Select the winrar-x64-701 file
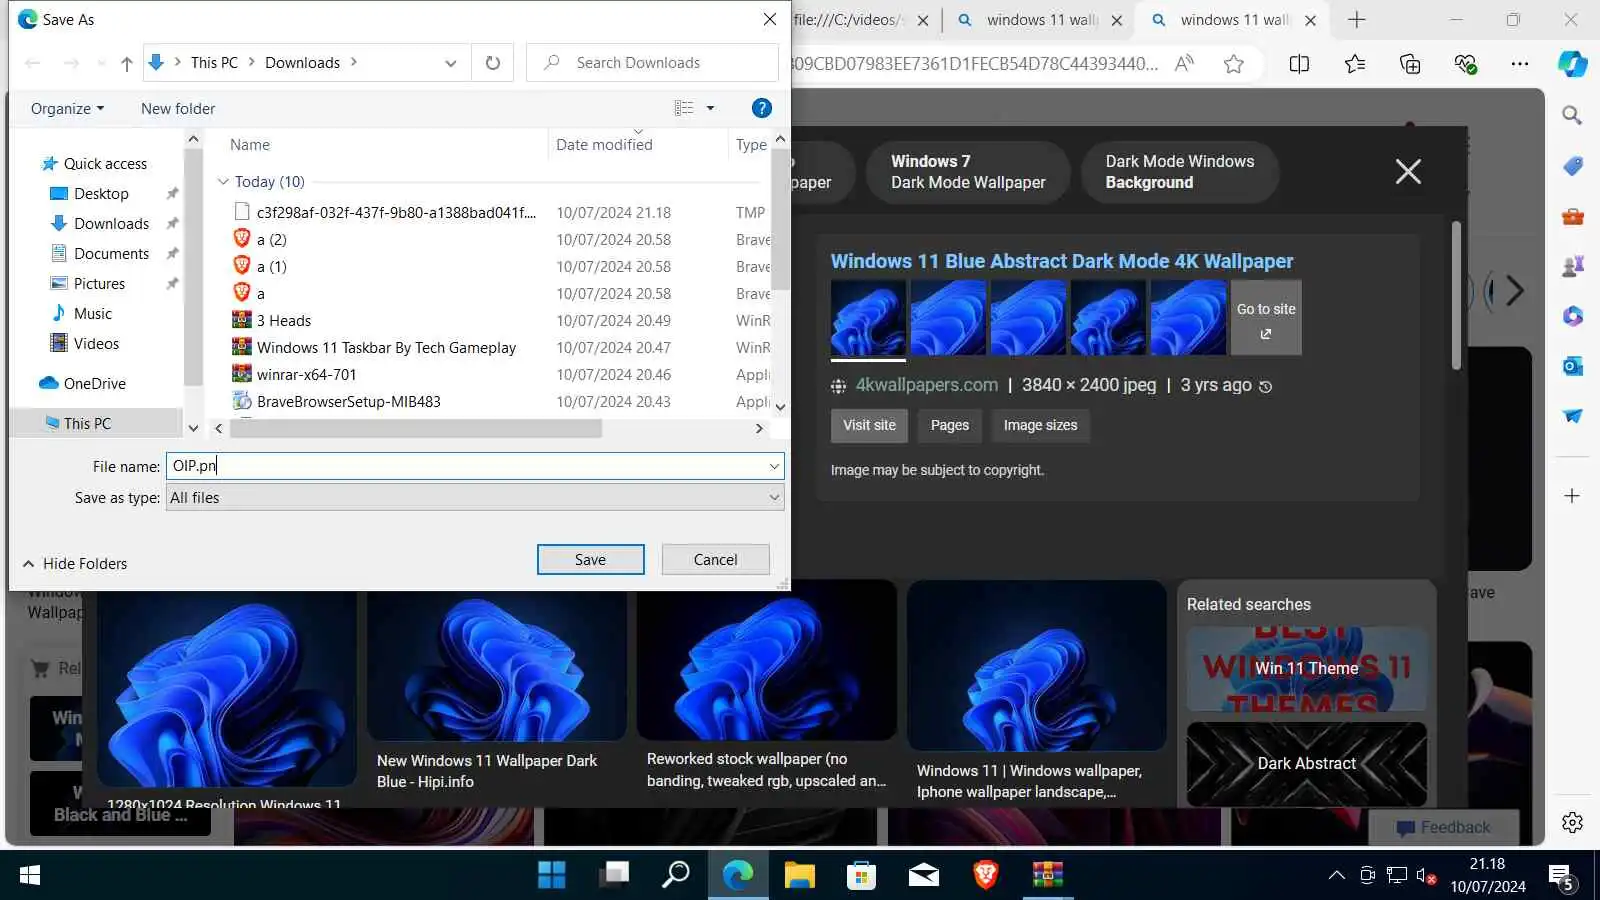Viewport: 1600px width, 900px height. pos(306,375)
